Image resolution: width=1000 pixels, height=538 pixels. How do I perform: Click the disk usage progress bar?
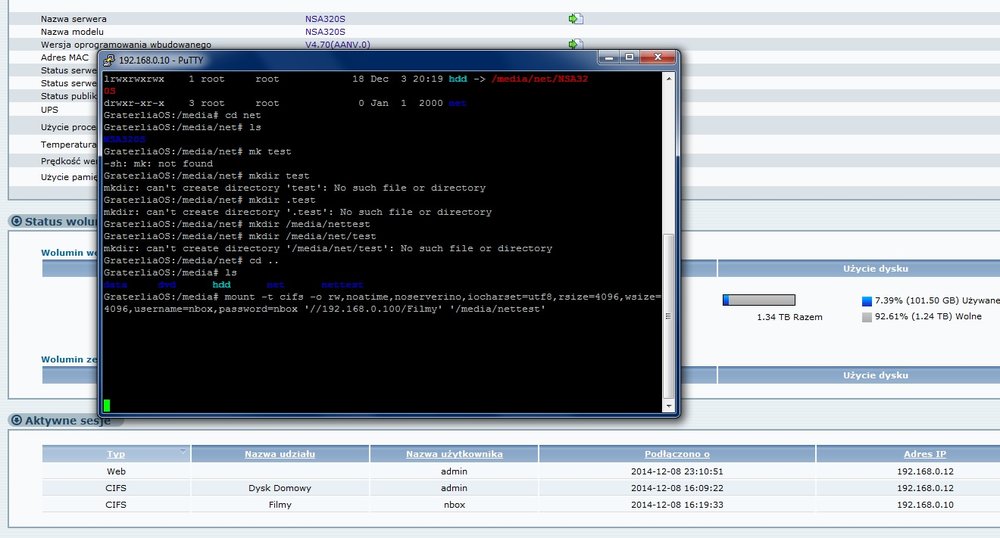[758, 300]
